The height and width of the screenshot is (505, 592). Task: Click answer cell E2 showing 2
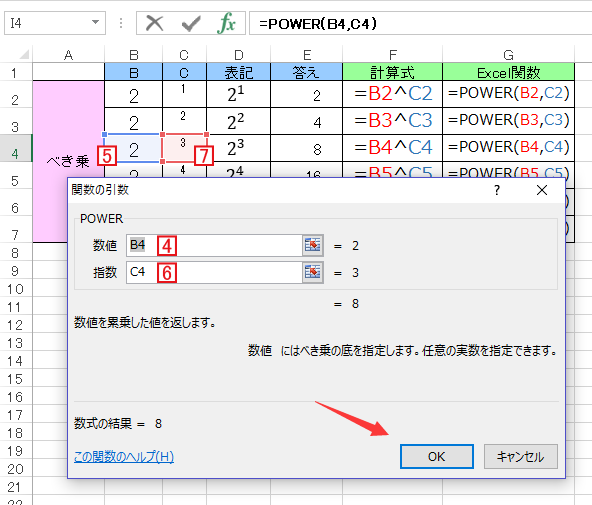307,94
